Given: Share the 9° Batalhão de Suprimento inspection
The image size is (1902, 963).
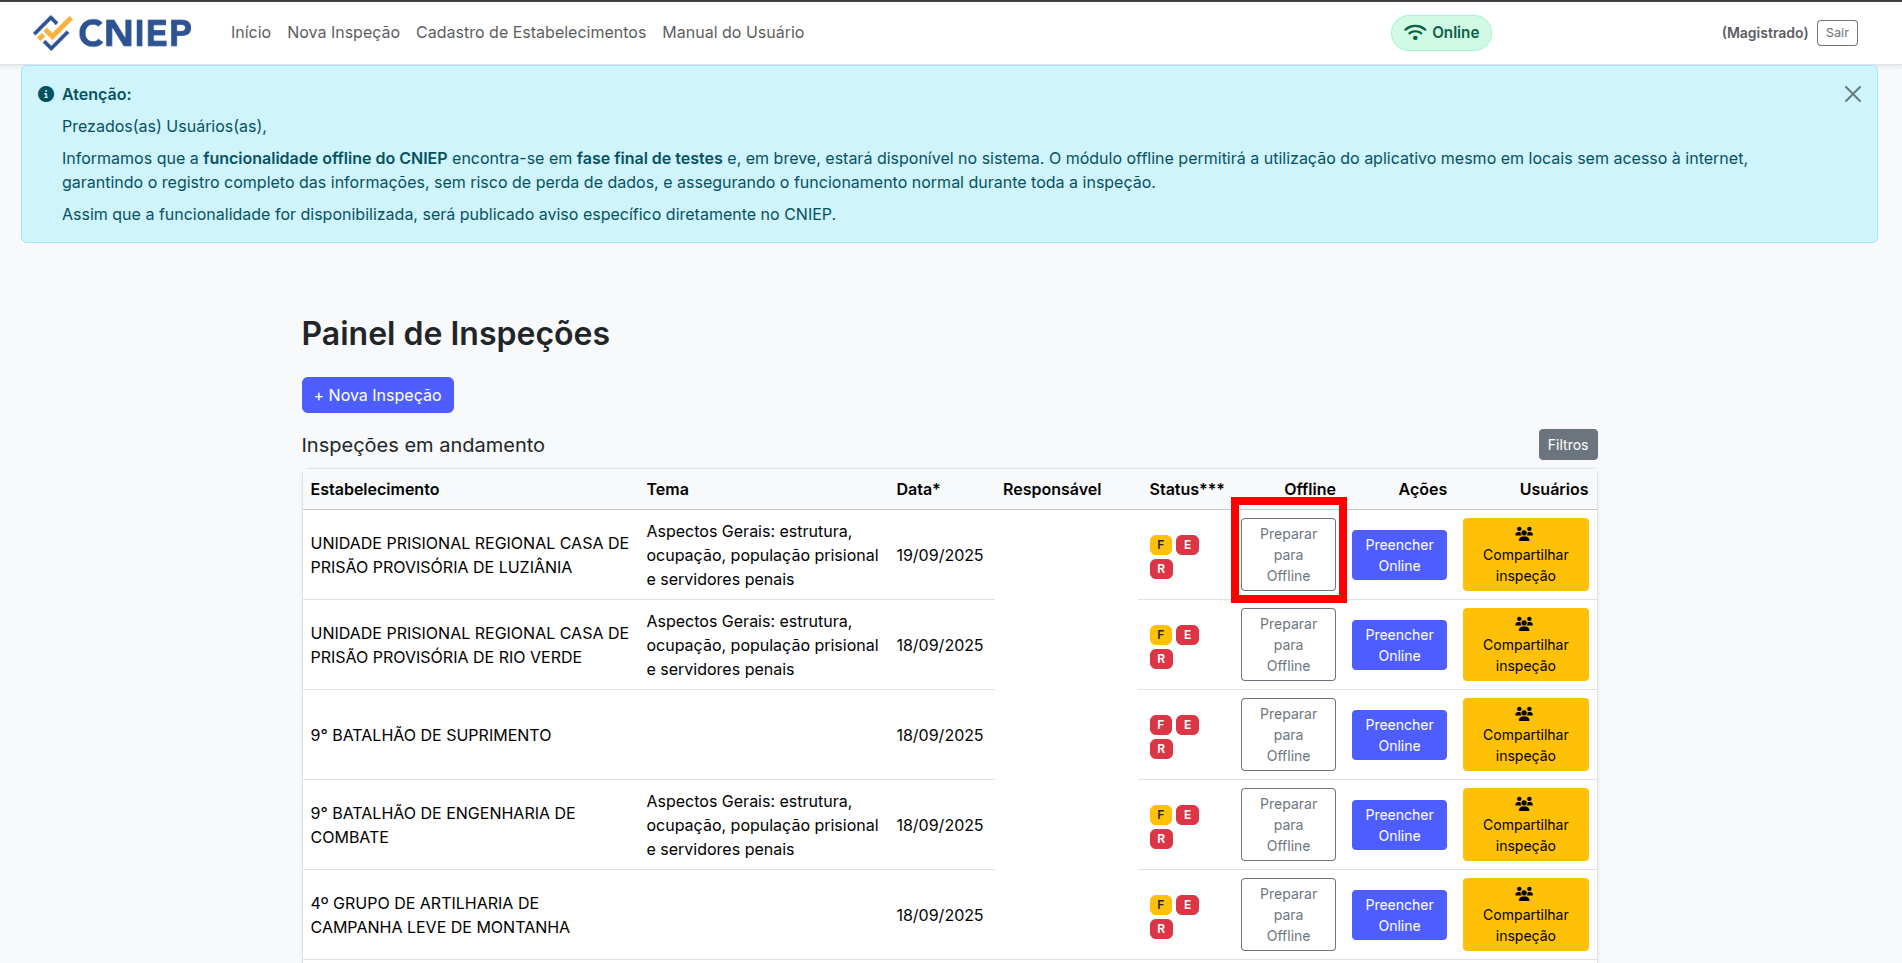Looking at the screenshot, I should pos(1525,735).
